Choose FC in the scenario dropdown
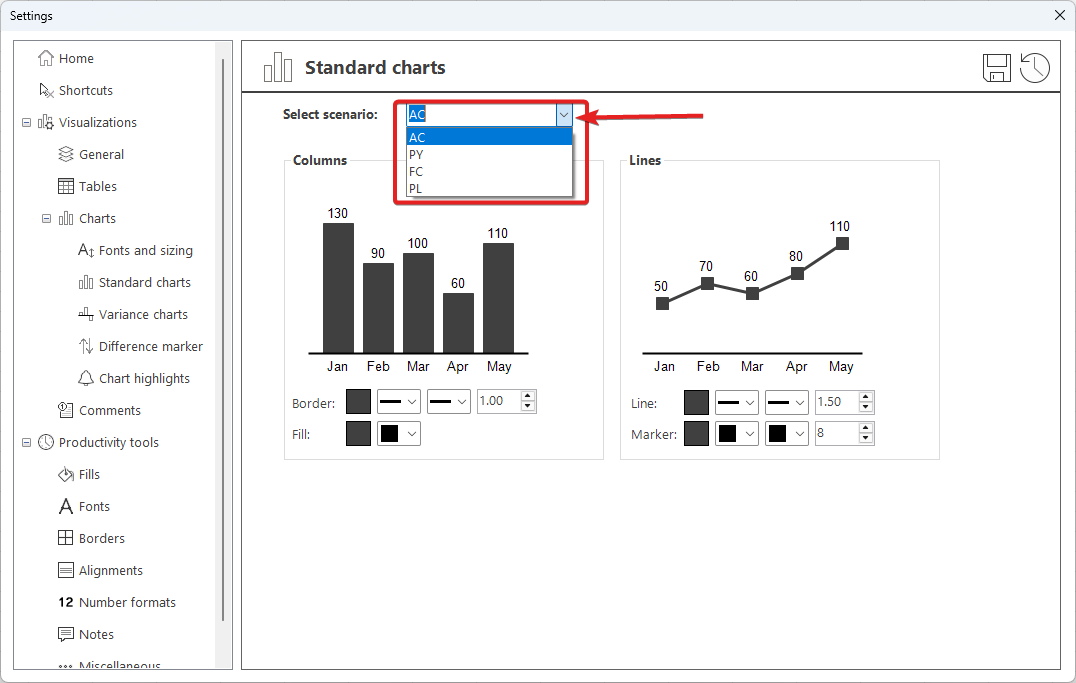The image size is (1076, 683). tap(416, 172)
